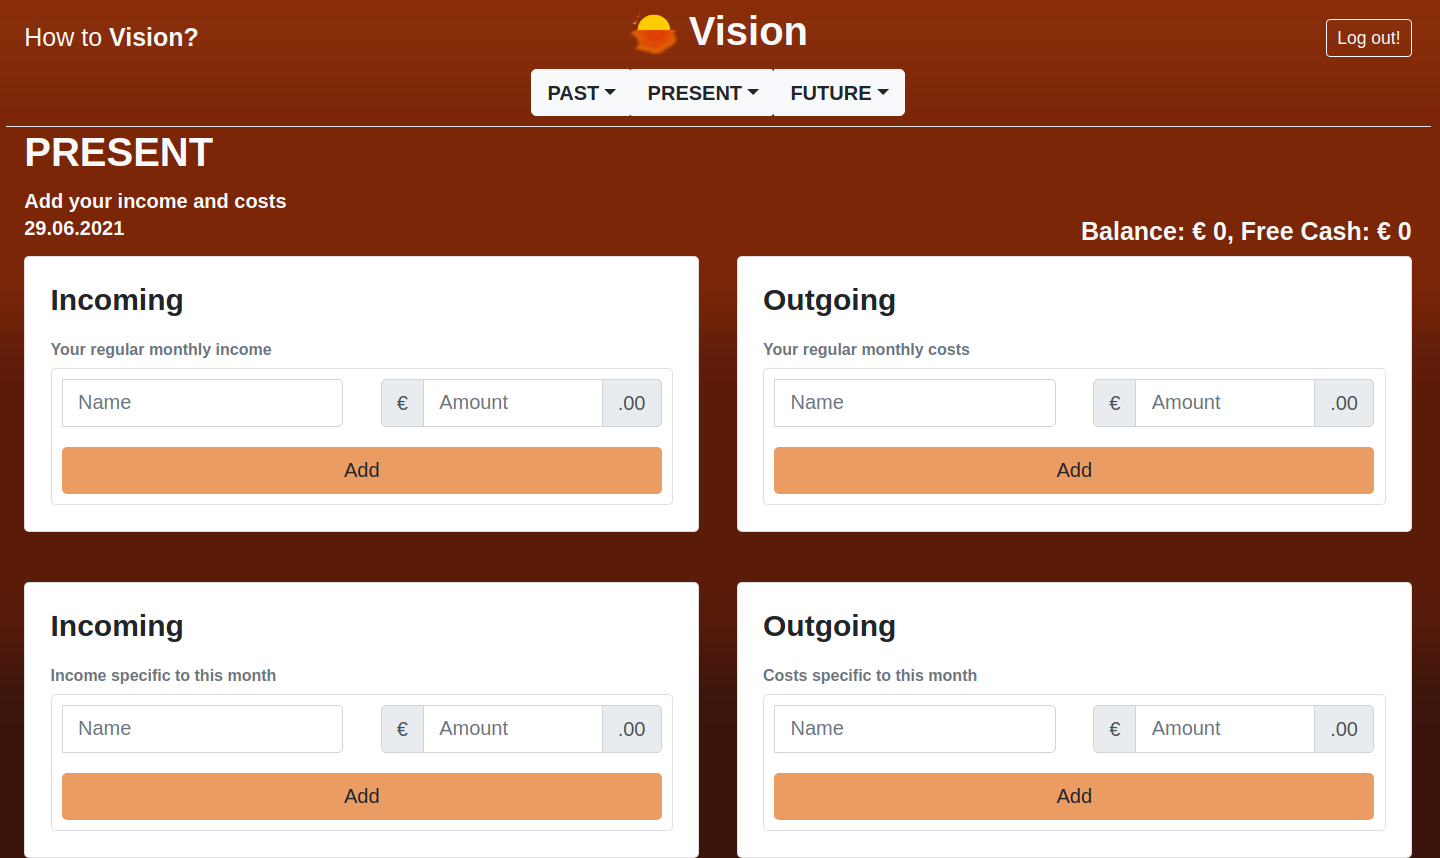Click euro symbol in regular monthly income row
This screenshot has width=1440, height=858.
click(x=402, y=403)
